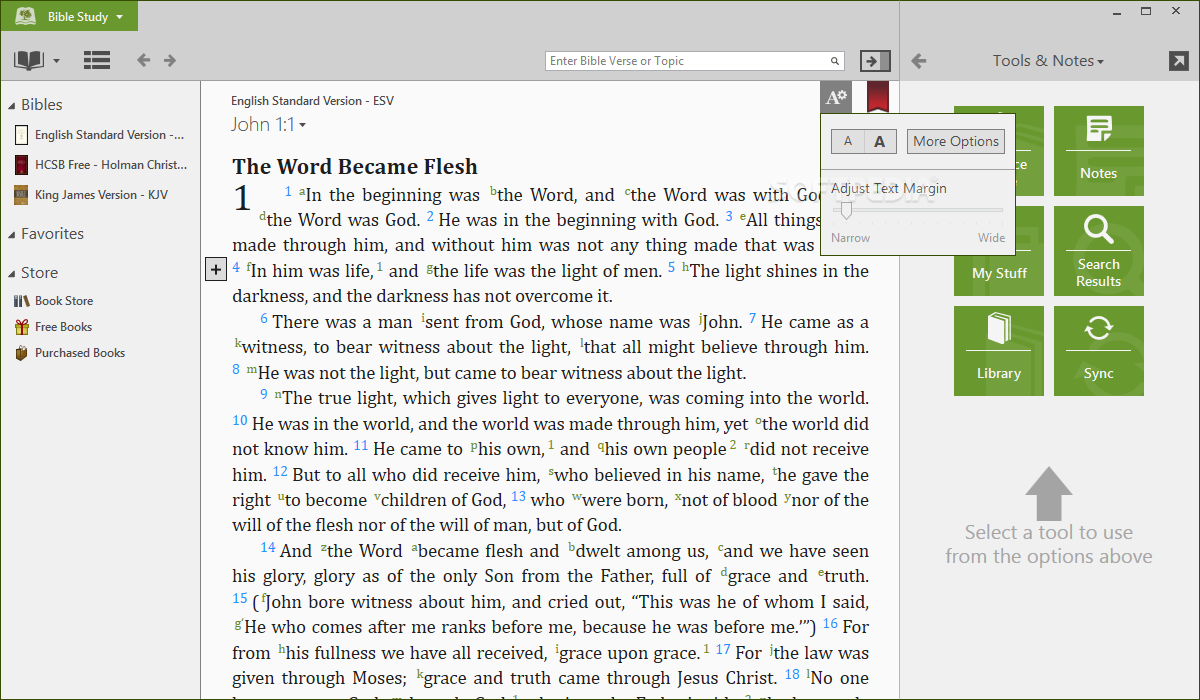Click the large chapter number 1
Image resolution: width=1200 pixels, height=700 pixels.
[241, 198]
